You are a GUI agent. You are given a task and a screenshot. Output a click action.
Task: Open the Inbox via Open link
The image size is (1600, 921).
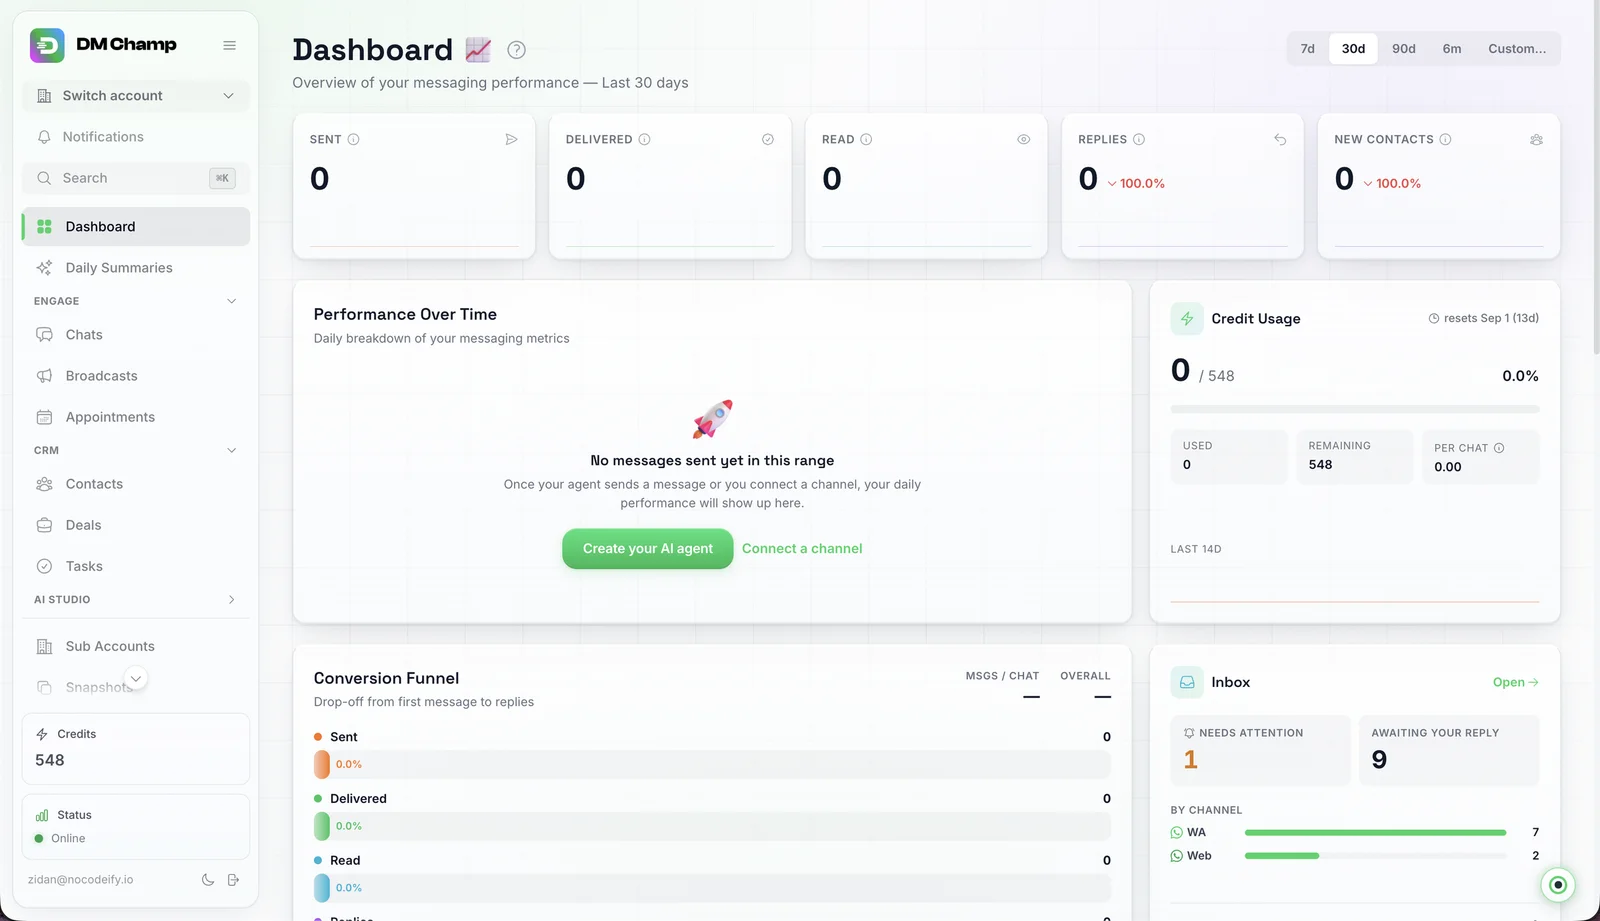[x=1515, y=683]
